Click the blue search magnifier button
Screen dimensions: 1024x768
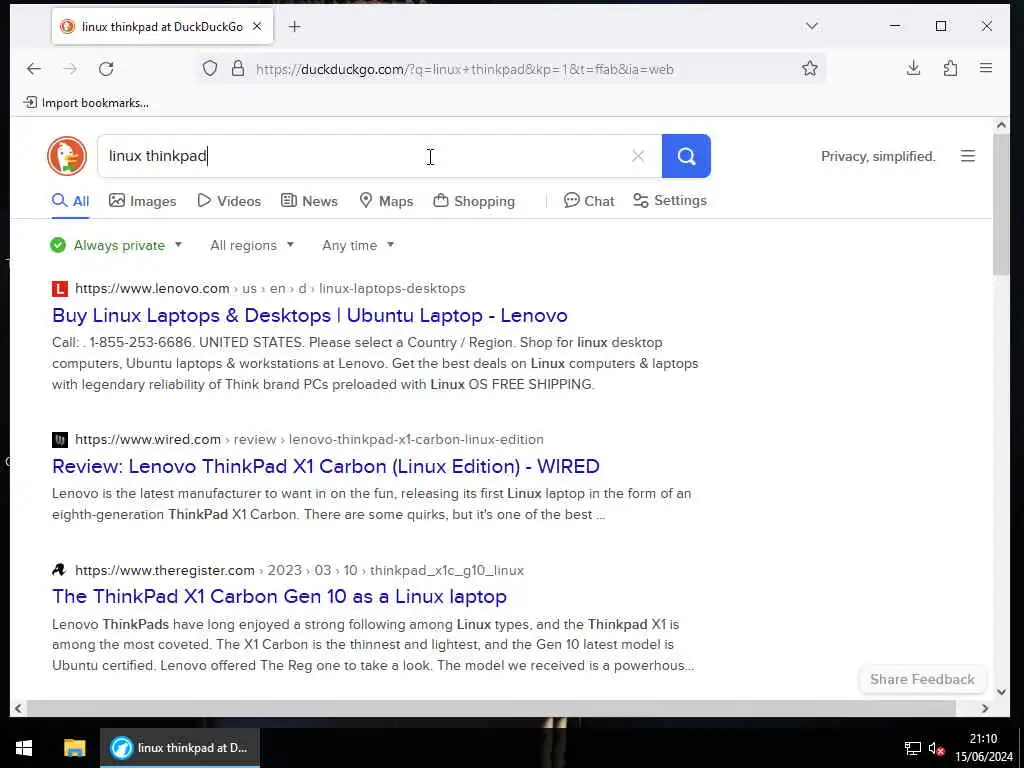click(x=686, y=156)
